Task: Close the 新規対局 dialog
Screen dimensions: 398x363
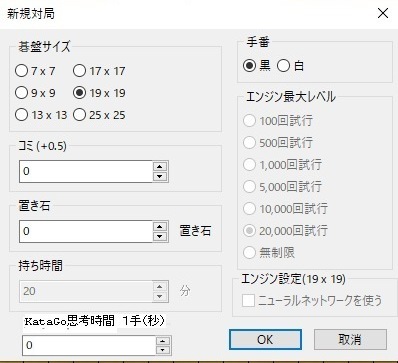Action: pyautogui.click(x=383, y=13)
